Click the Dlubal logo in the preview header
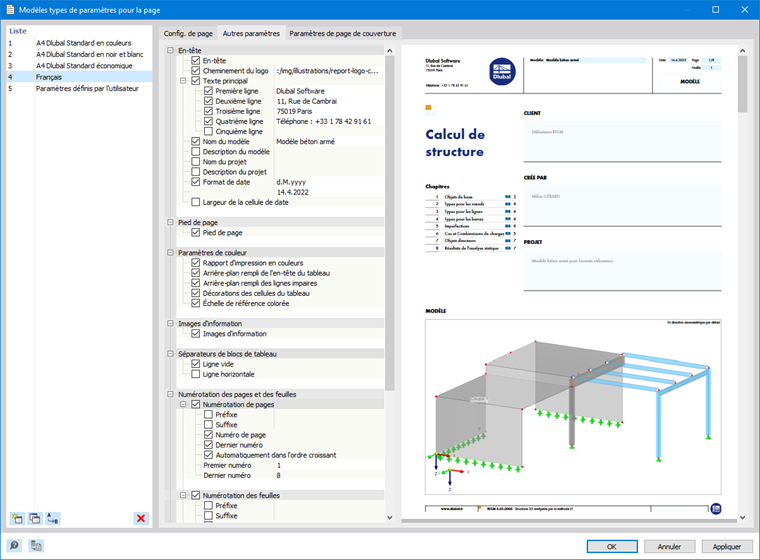Screen dimensions: 760x560 pos(502,72)
